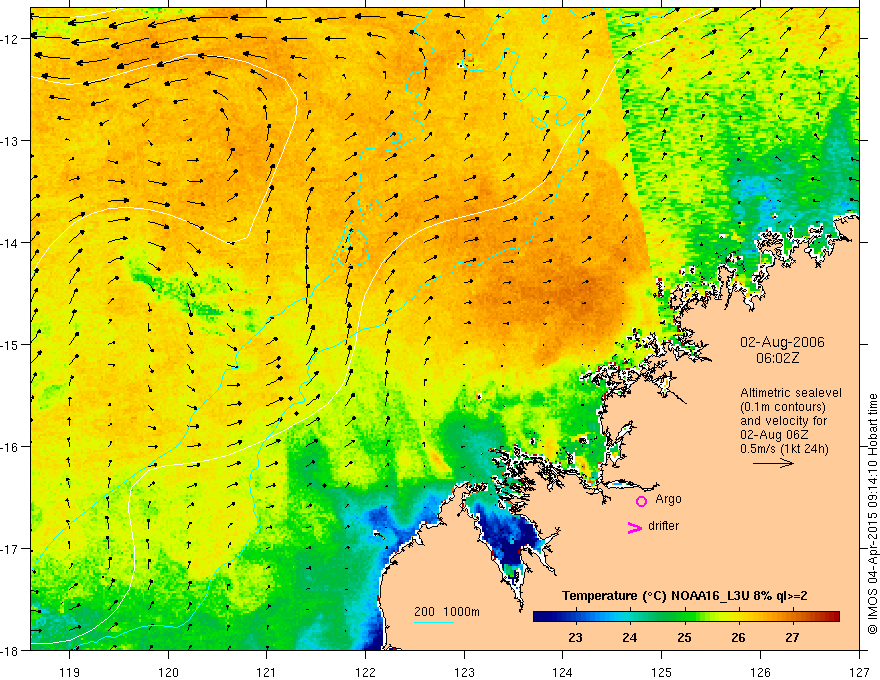880x680 pixels.
Task: Click the '200 1000m' bathymetry label
Action: coord(447,612)
